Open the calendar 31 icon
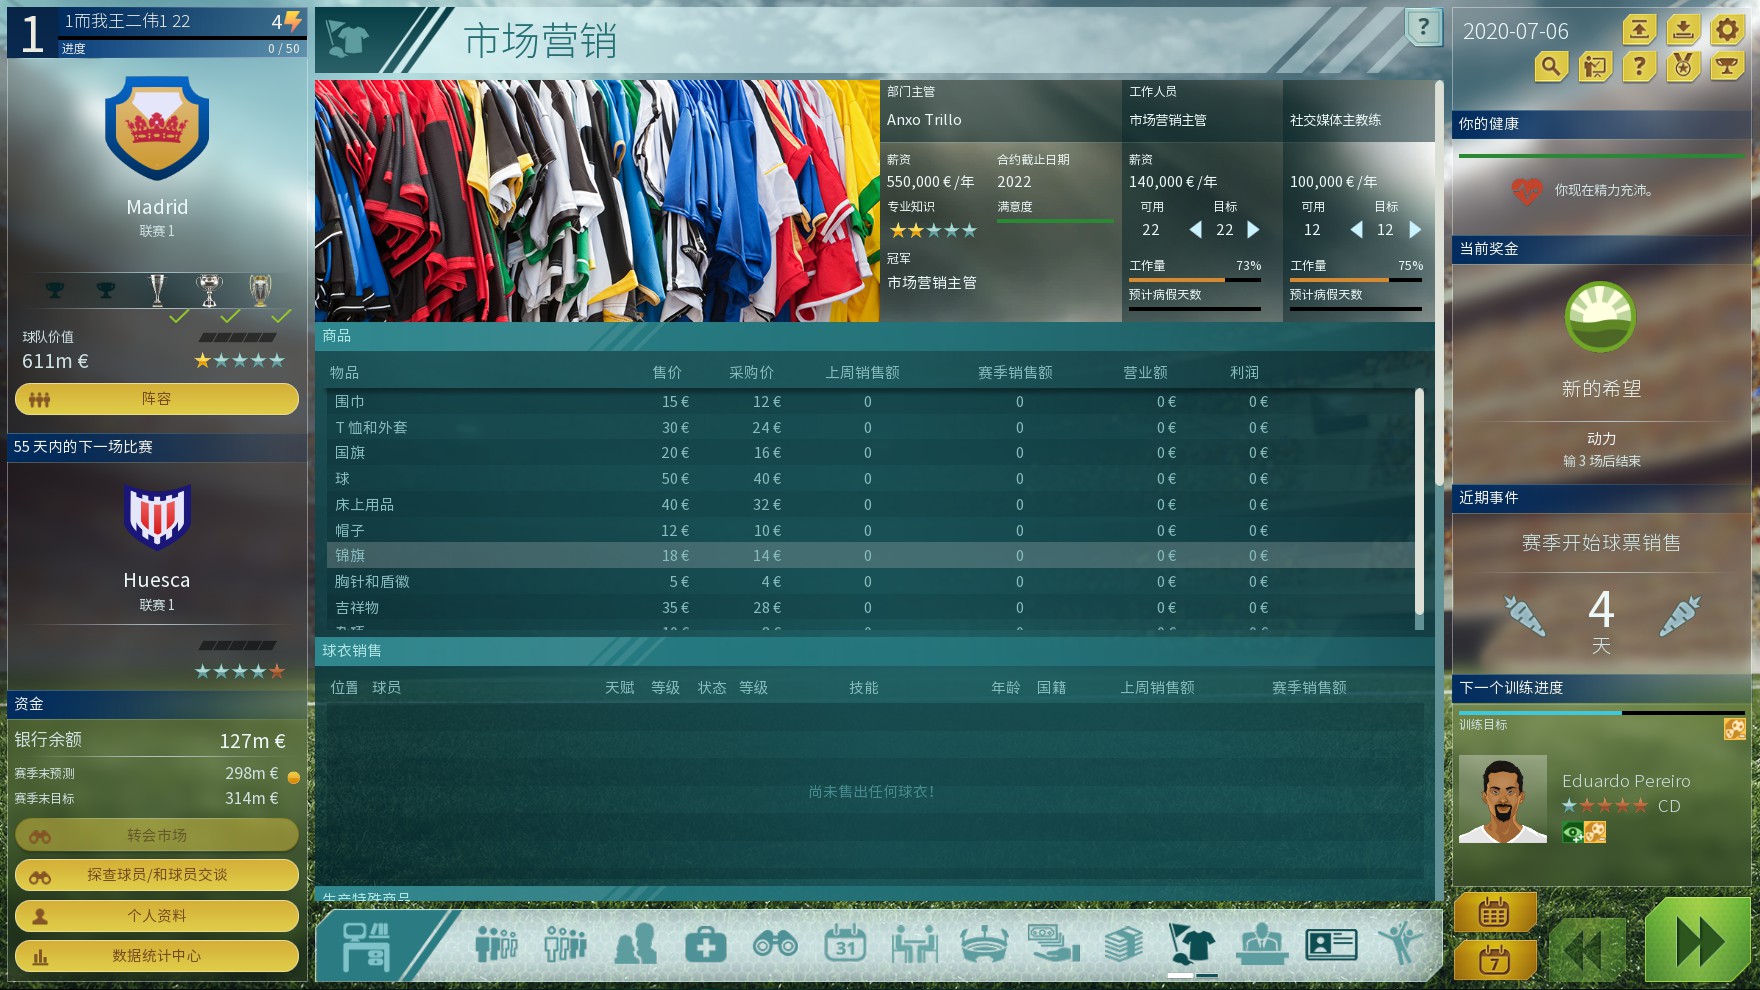Image resolution: width=1760 pixels, height=990 pixels. coord(845,943)
